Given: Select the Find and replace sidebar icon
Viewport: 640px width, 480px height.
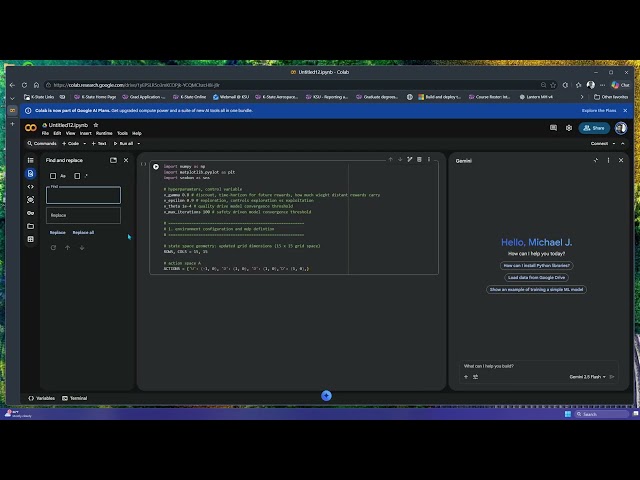Looking at the screenshot, I should coord(31,173).
